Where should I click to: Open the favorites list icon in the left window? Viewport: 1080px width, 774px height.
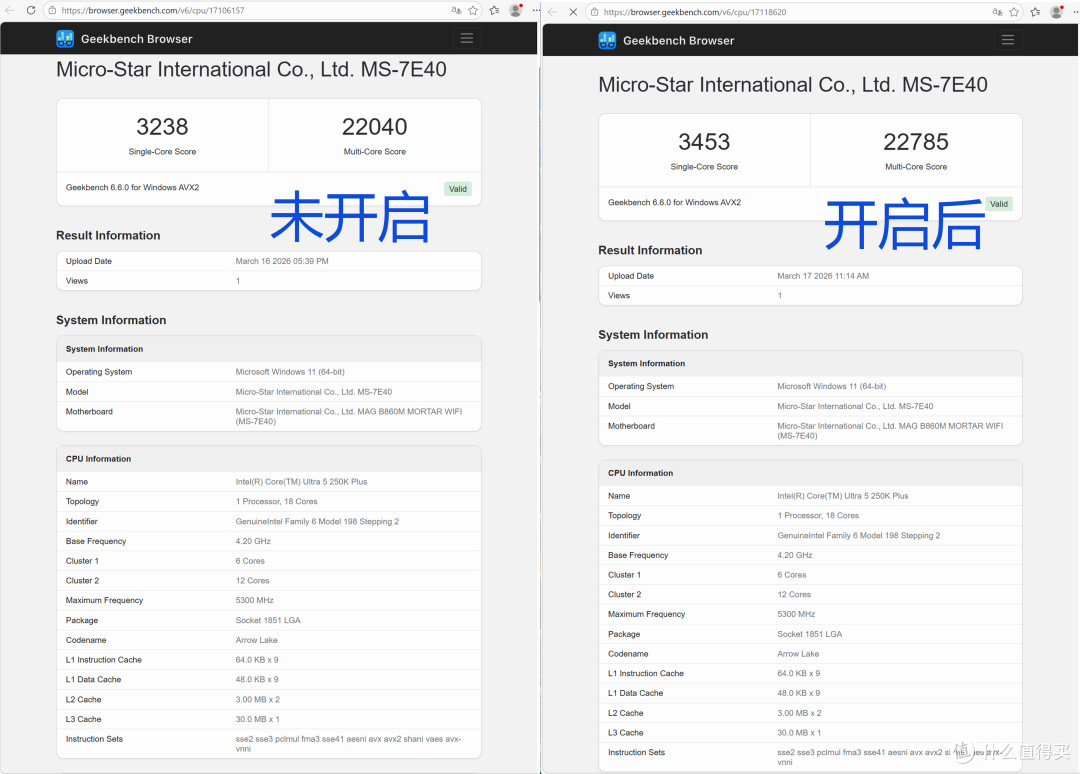pos(495,10)
